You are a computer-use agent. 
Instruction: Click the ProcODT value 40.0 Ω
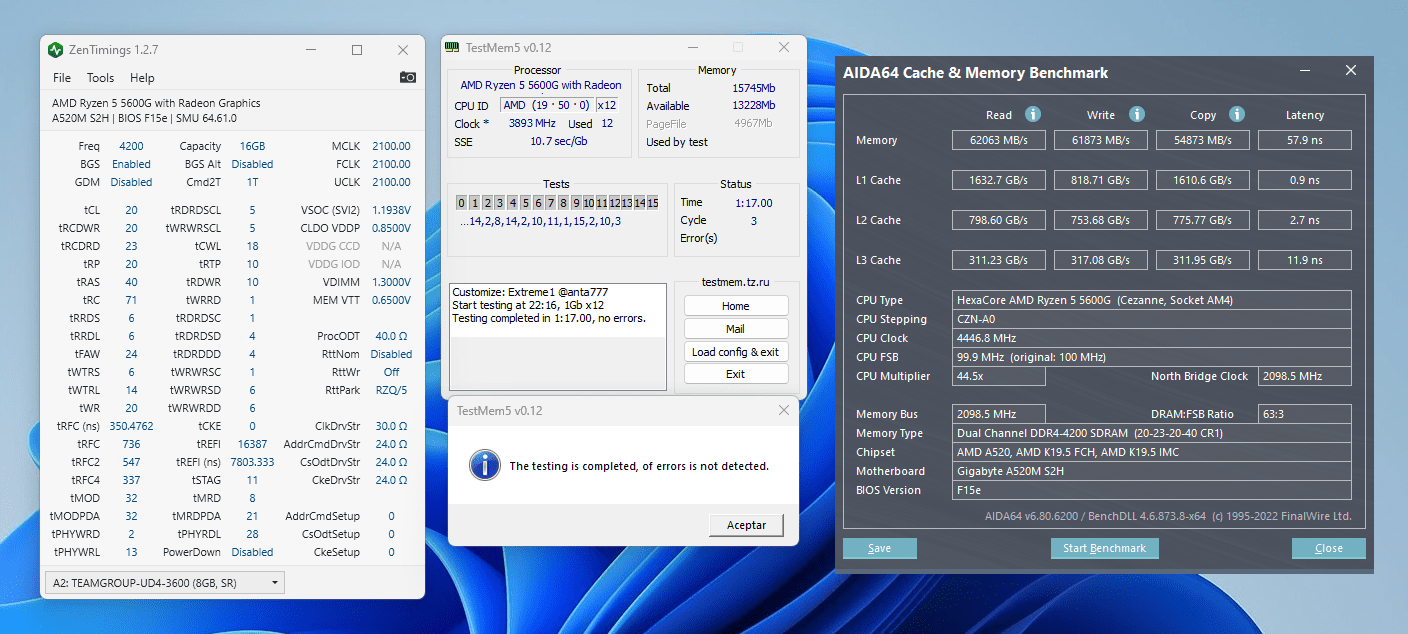pyautogui.click(x=391, y=336)
